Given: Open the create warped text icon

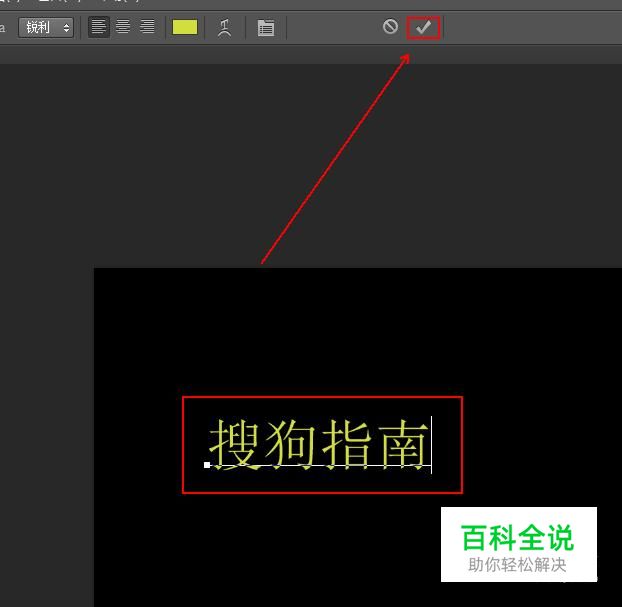Looking at the screenshot, I should pyautogui.click(x=225, y=28).
